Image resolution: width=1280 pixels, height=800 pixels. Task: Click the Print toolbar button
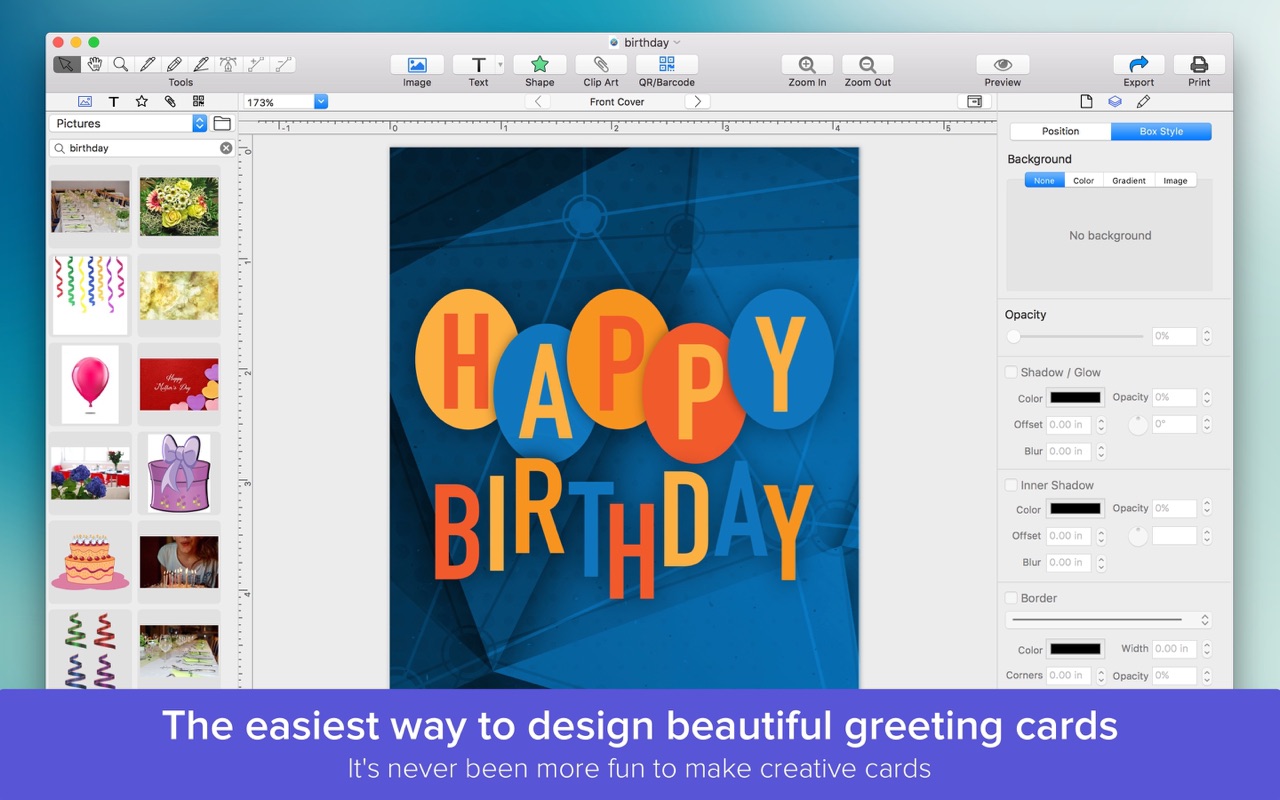(x=1199, y=65)
